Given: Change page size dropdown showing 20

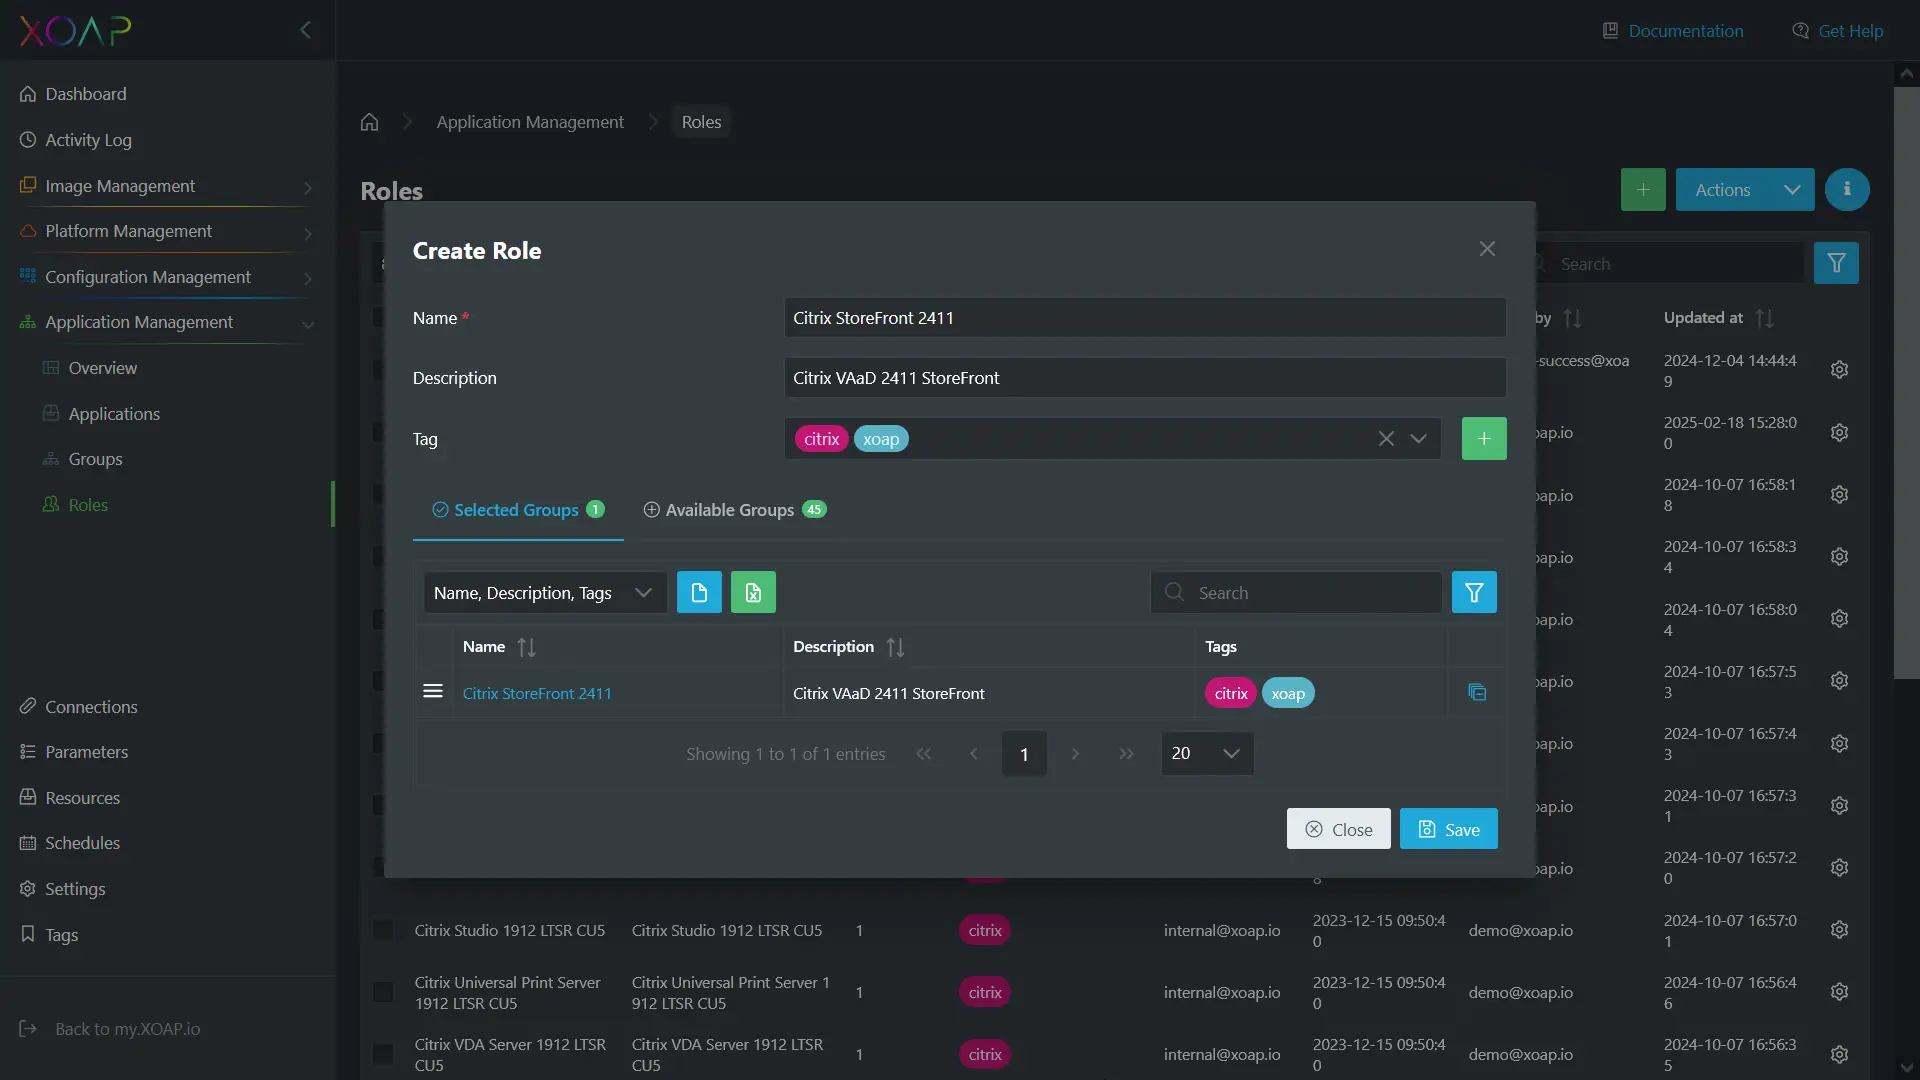Looking at the screenshot, I should 1206,754.
